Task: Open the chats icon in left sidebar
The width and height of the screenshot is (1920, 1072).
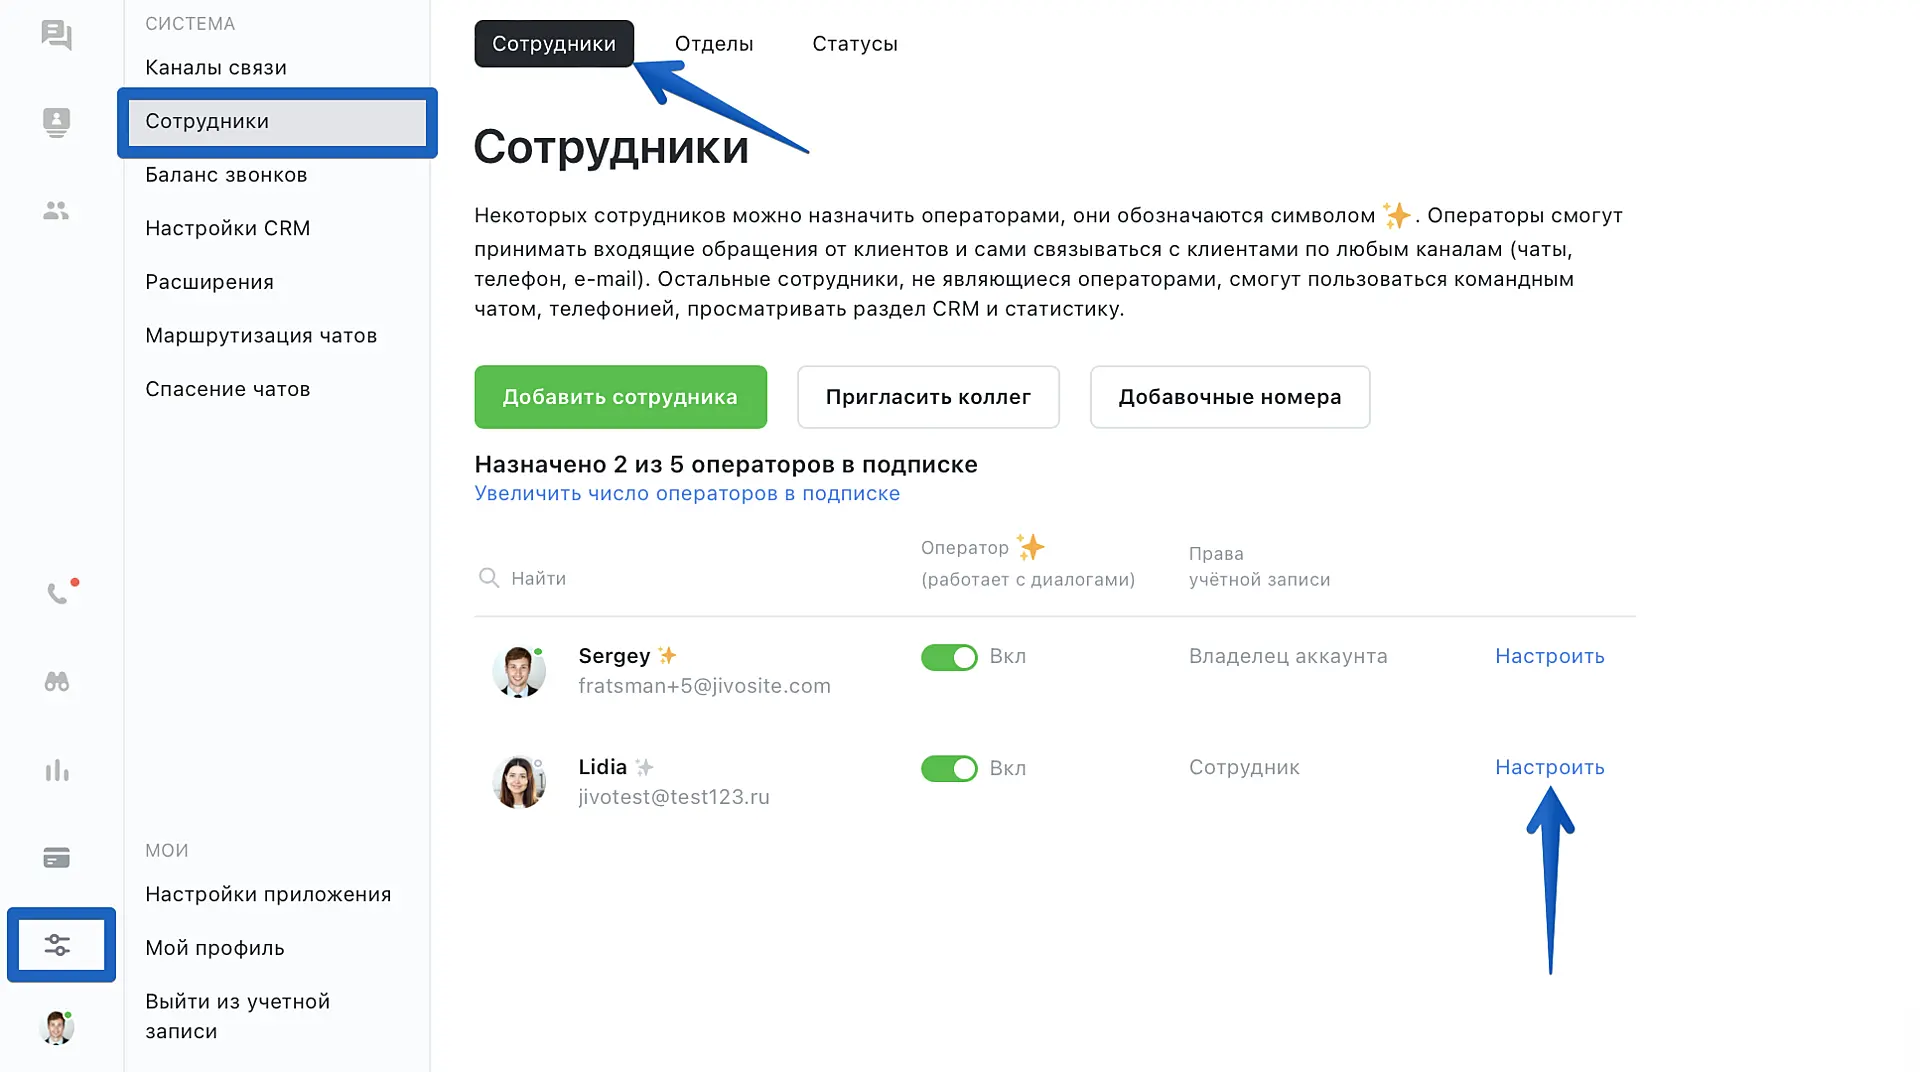Action: 56,35
